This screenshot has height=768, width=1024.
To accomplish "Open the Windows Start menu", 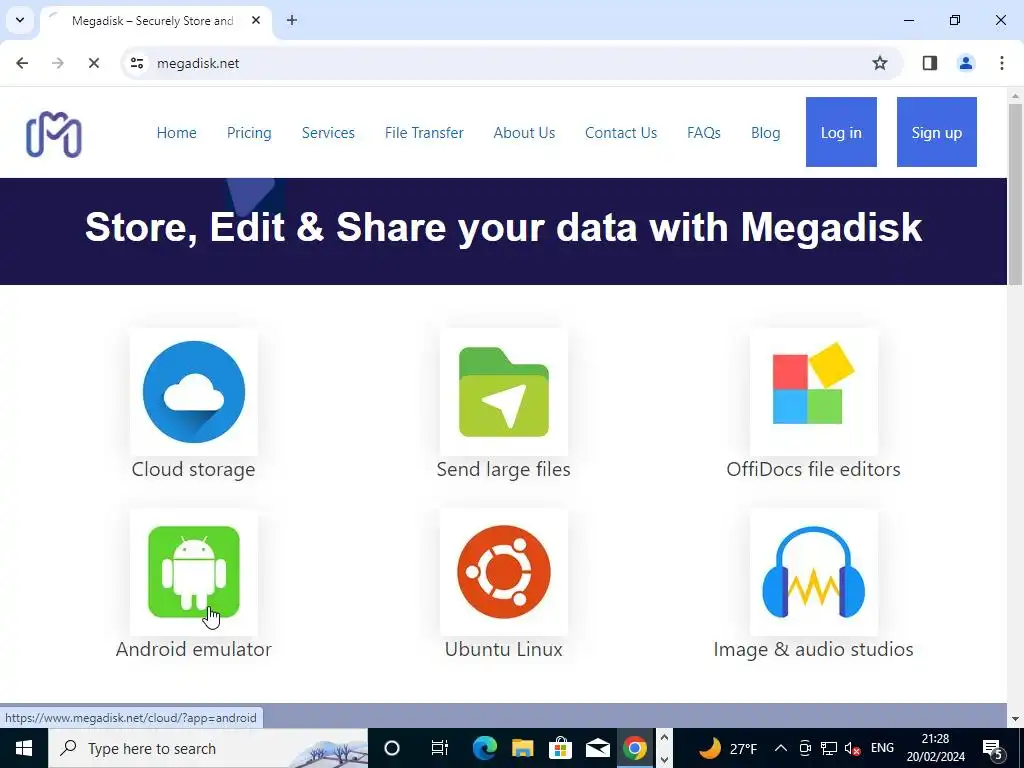I will [24, 748].
